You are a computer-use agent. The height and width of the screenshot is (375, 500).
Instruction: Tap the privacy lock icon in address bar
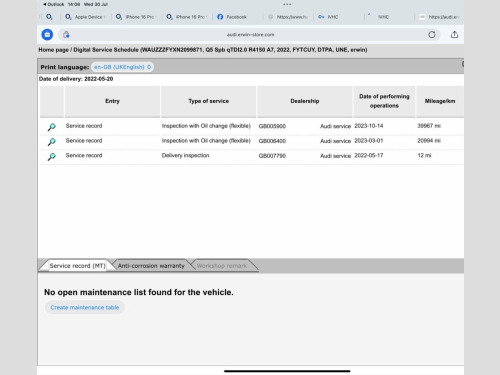[x=66, y=34]
